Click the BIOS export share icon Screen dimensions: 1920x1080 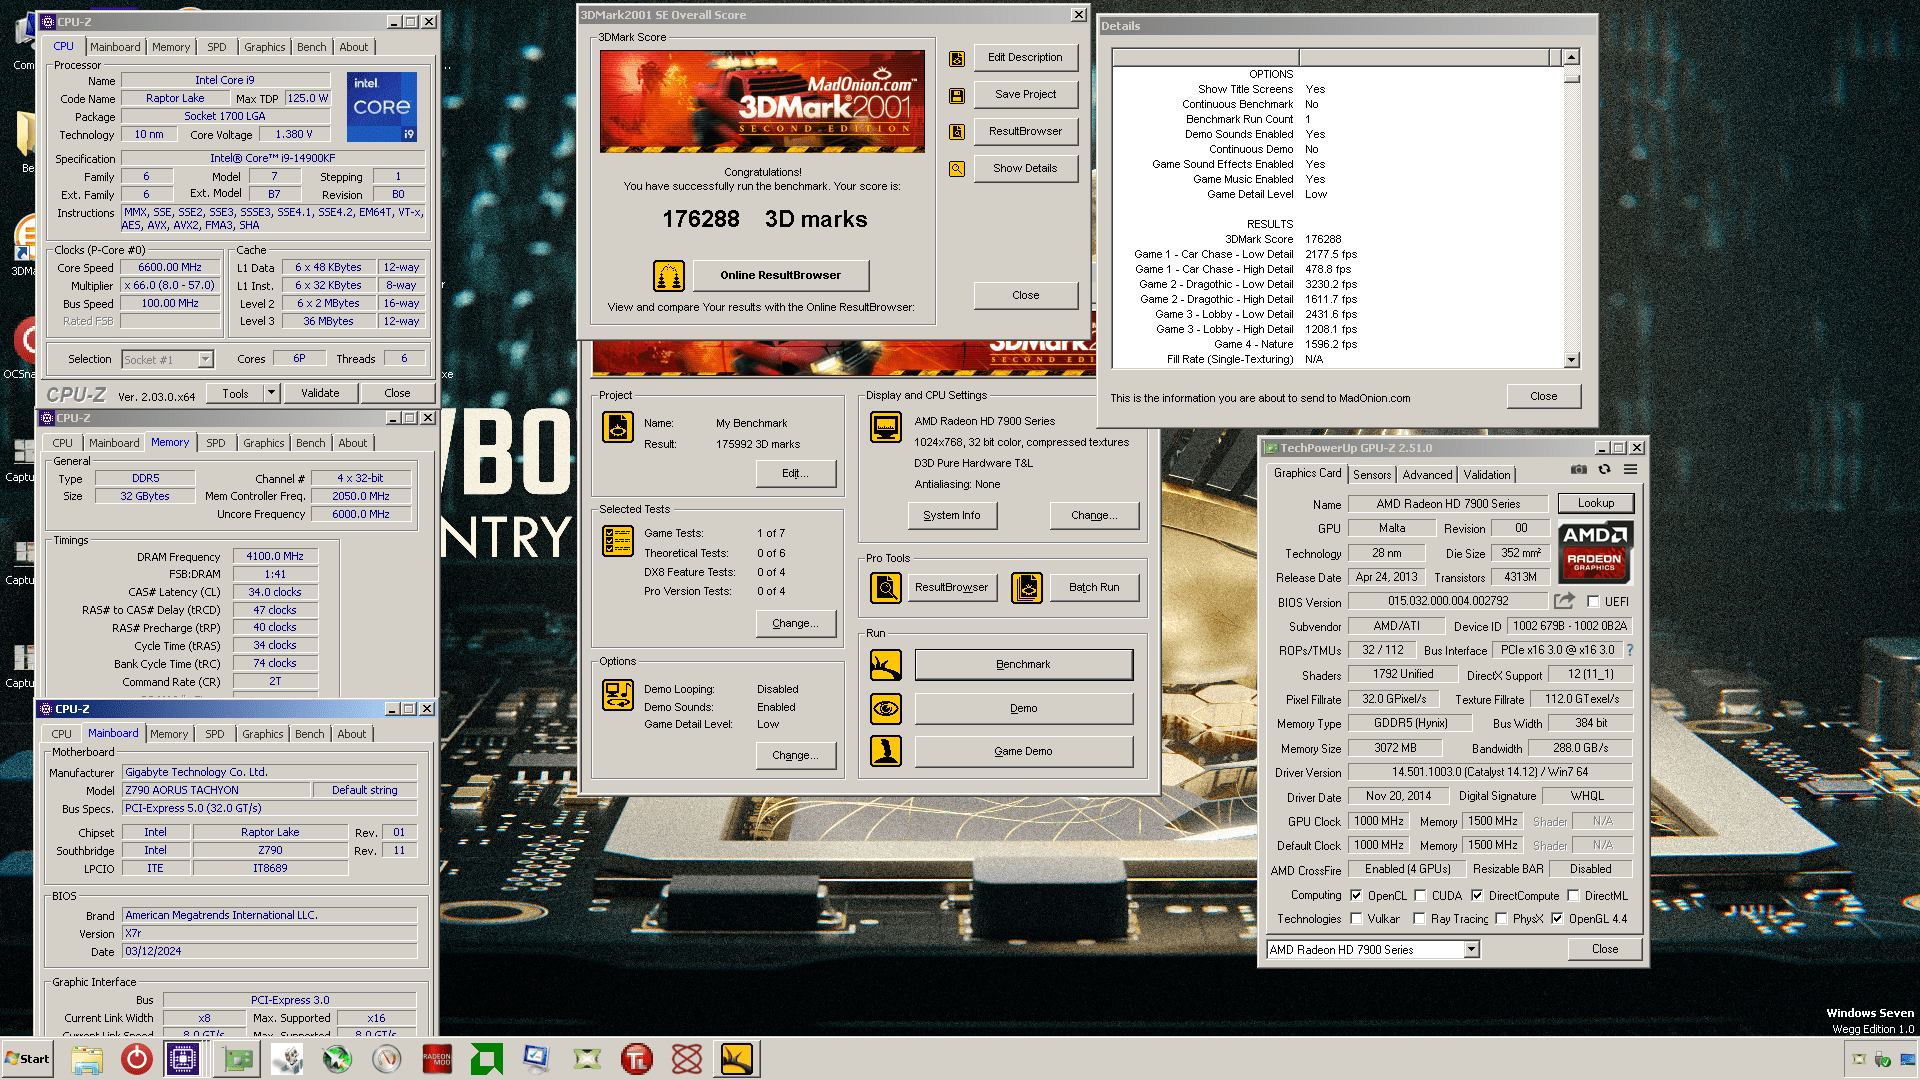point(1564,601)
